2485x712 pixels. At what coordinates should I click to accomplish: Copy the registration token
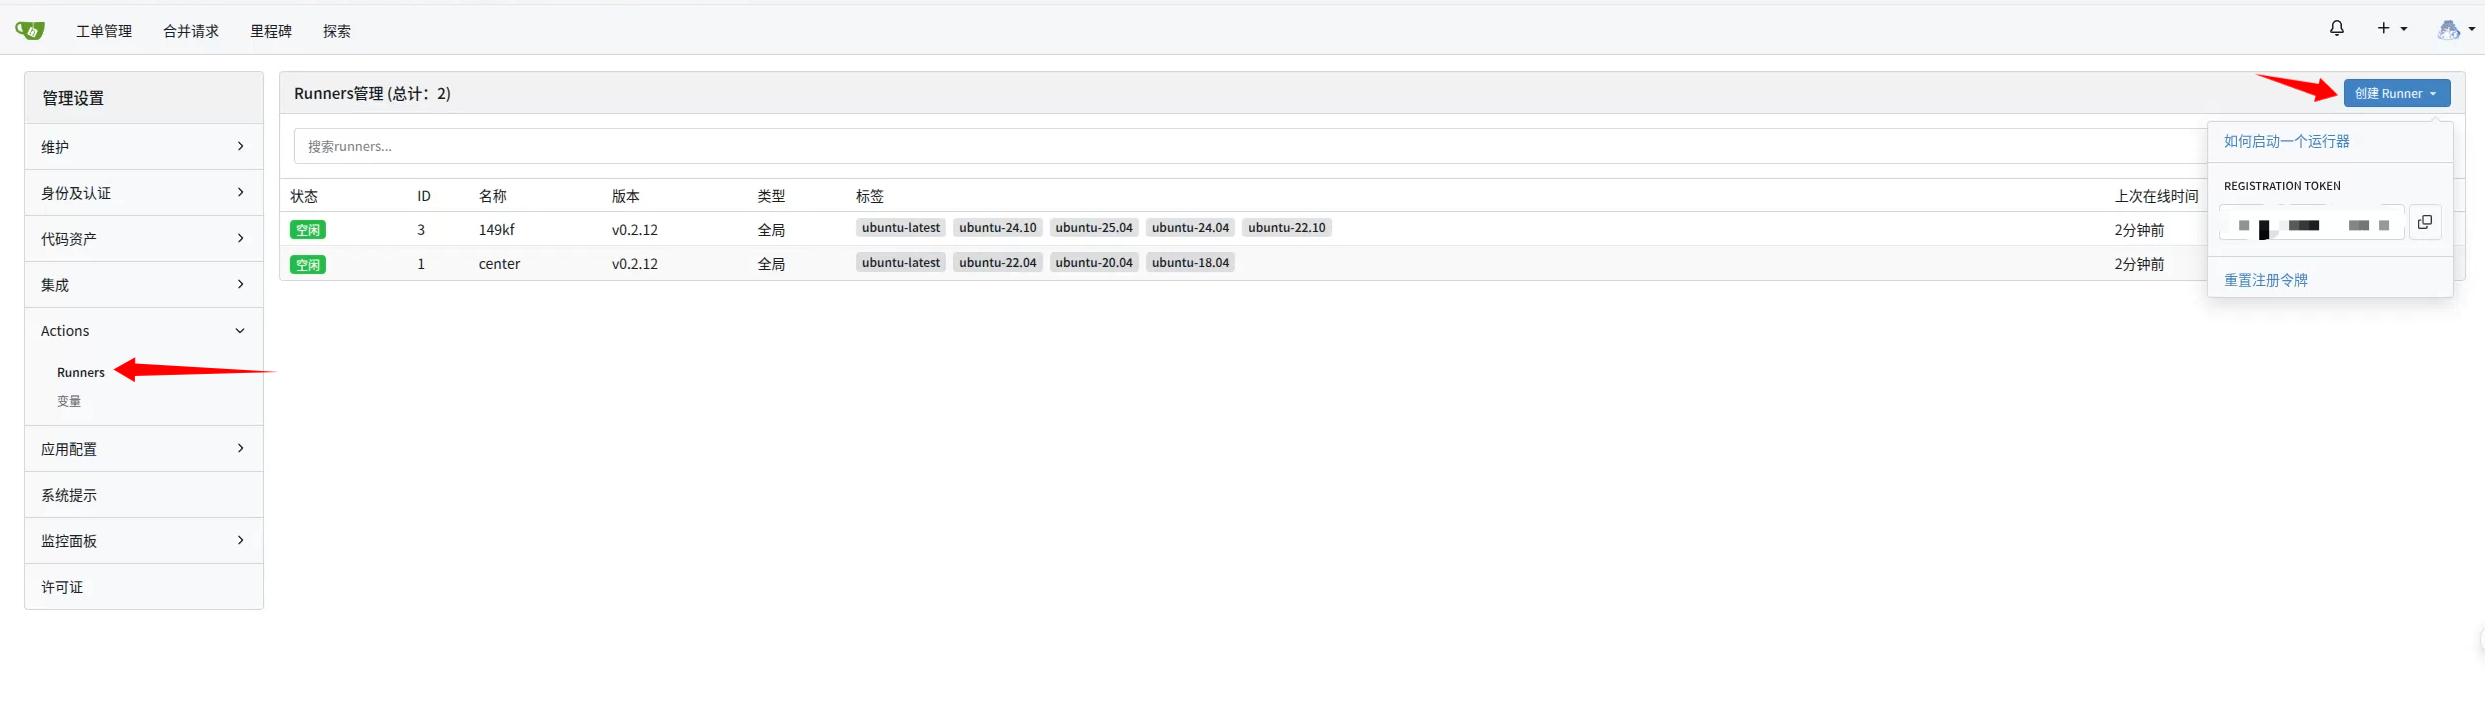[x=2425, y=223]
